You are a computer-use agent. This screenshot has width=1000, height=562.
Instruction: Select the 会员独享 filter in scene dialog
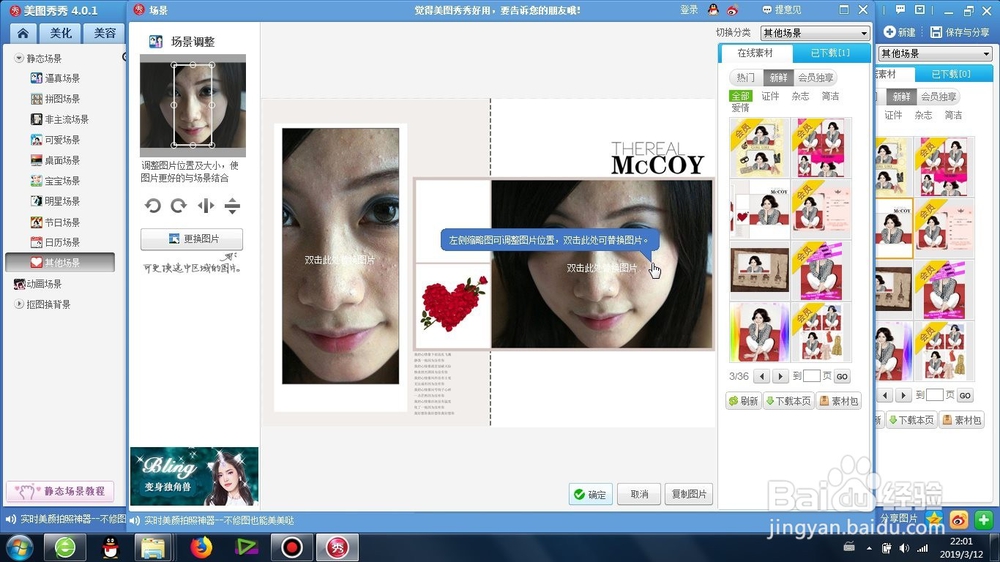[x=815, y=77]
